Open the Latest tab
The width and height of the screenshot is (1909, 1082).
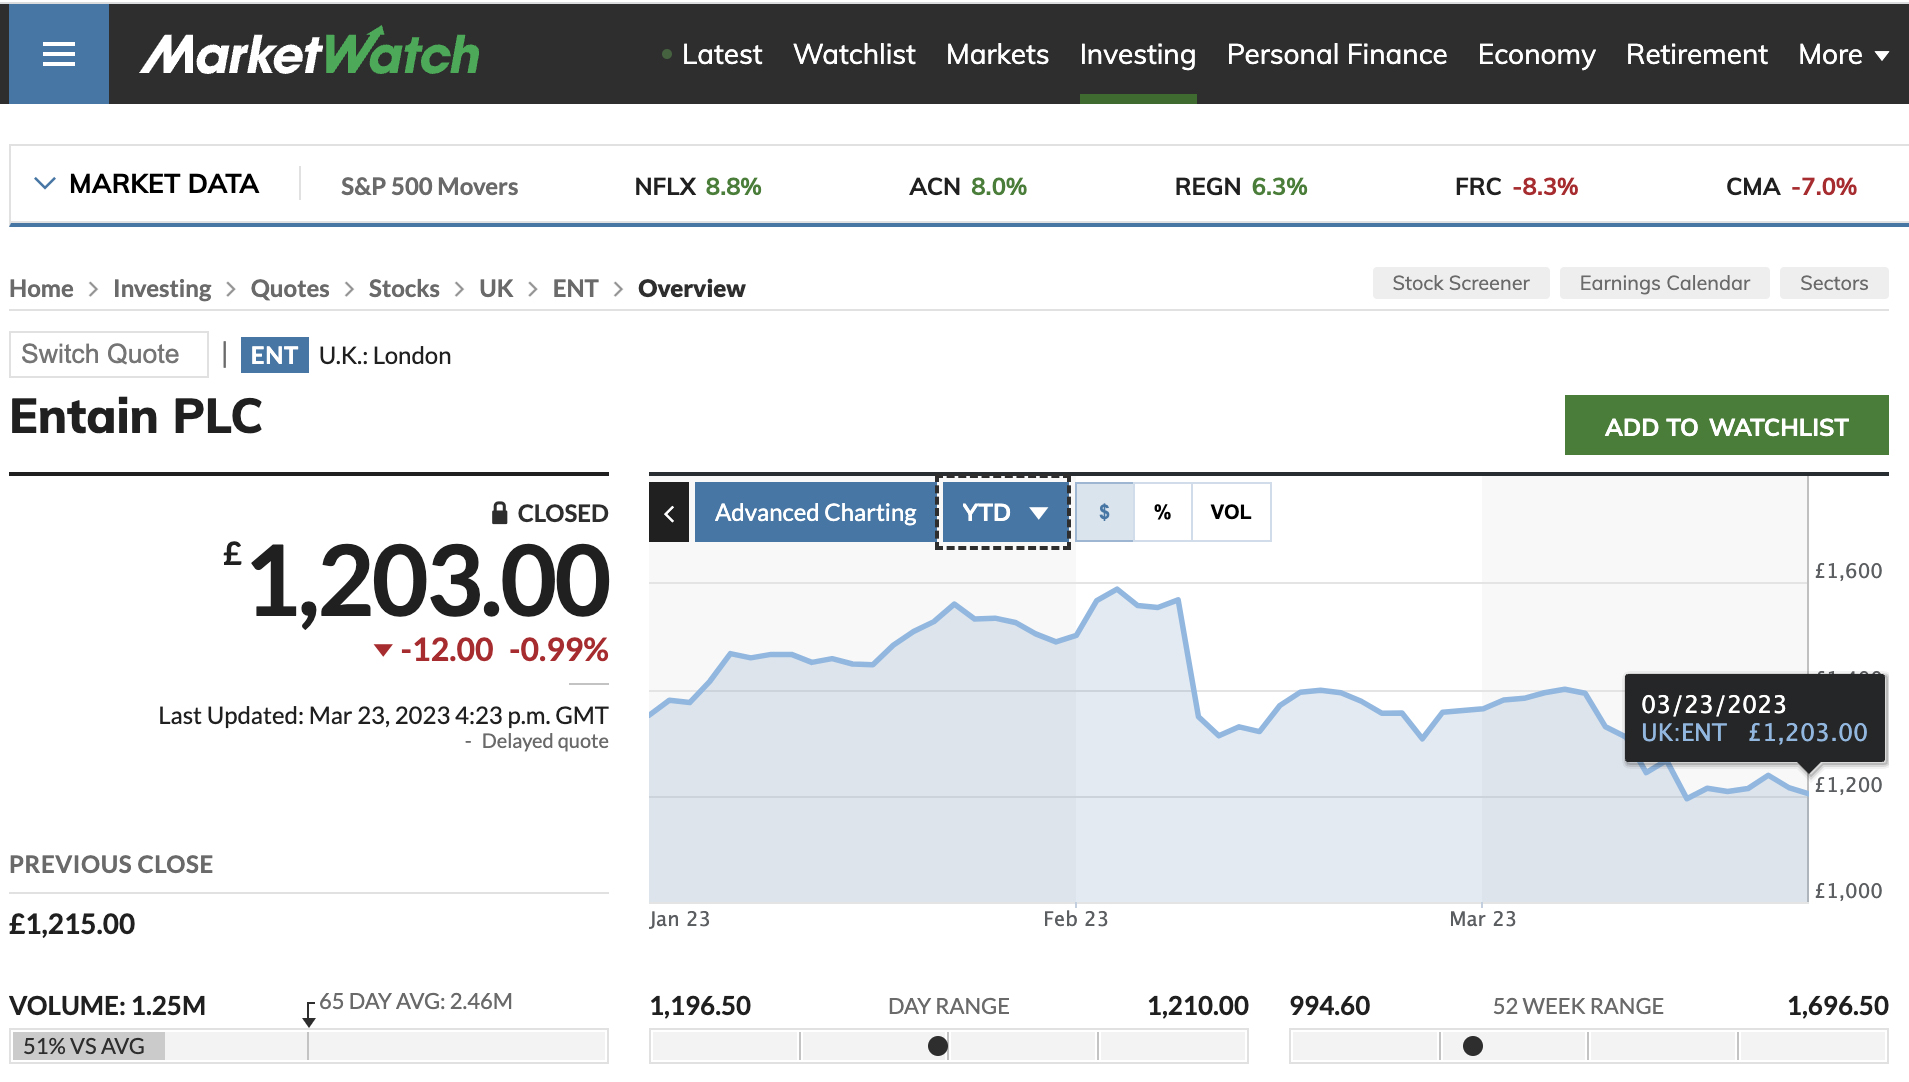721,54
